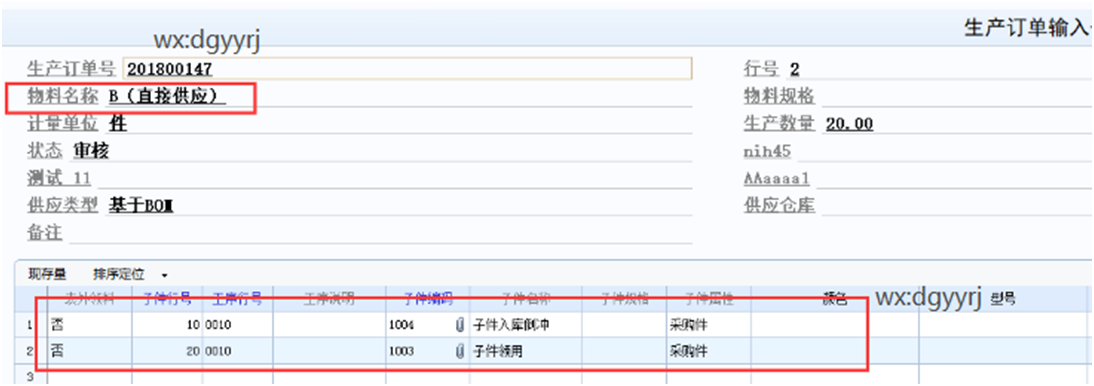This screenshot has width=1094, height=386.
Task: Click the paperclip icon beside code 1003
Action: click(x=459, y=352)
